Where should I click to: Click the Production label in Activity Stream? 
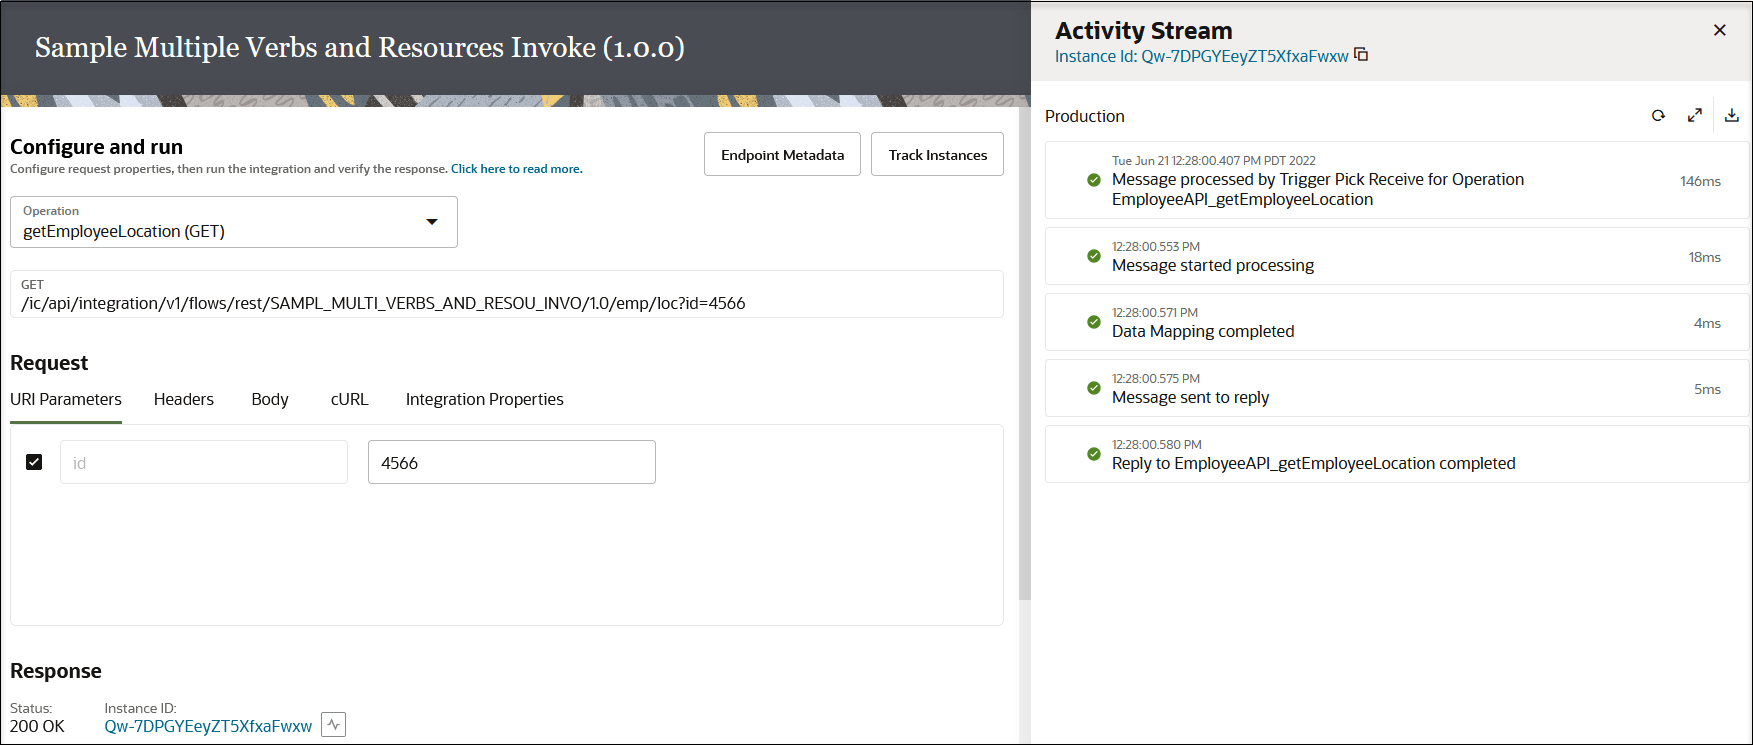1085,116
